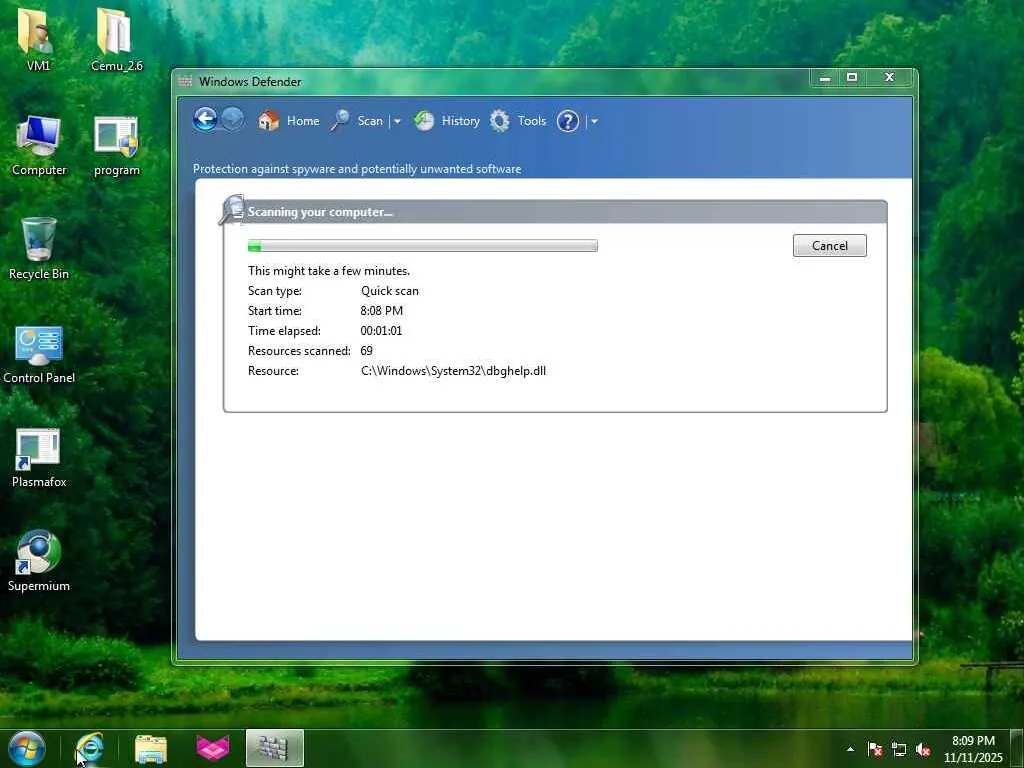Click the start time value 8:08 PM
This screenshot has width=1024, height=768.
(x=381, y=311)
